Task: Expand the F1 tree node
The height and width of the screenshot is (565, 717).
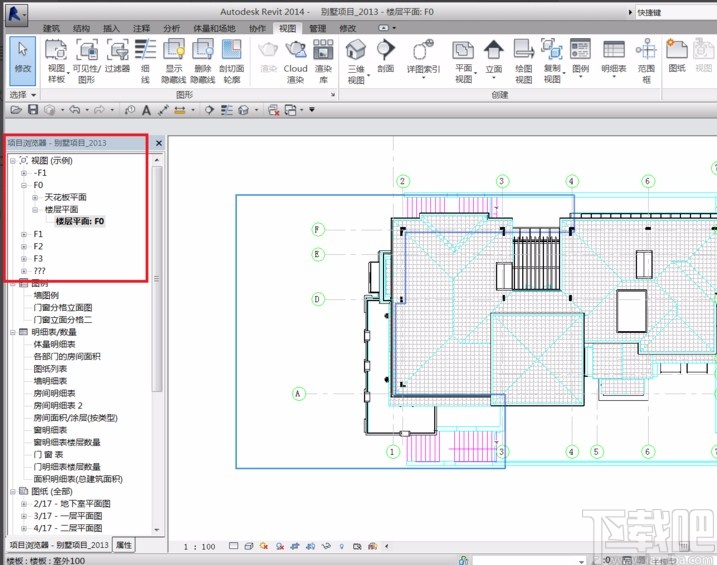Action: coord(24,234)
